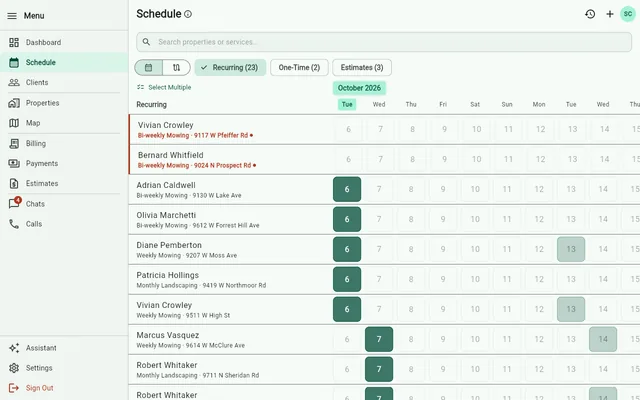Open Vivian Crowley 9511 W High St row
Viewport: 640px width, 400px height.
[231, 309]
